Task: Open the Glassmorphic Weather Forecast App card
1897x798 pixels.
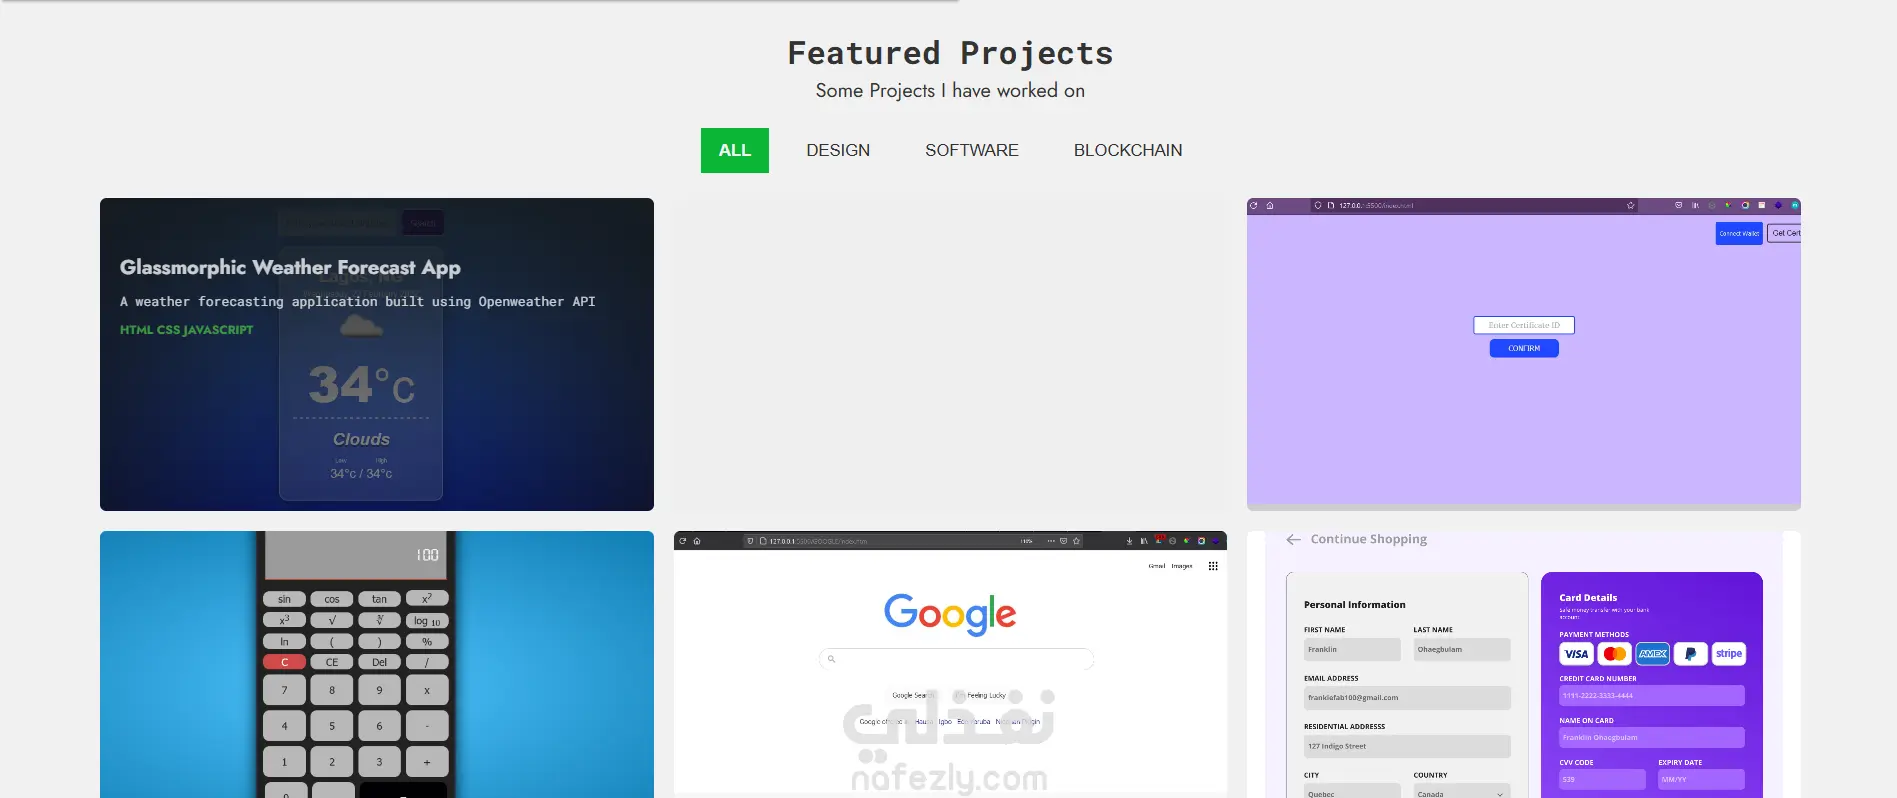Action: pyautogui.click(x=377, y=354)
